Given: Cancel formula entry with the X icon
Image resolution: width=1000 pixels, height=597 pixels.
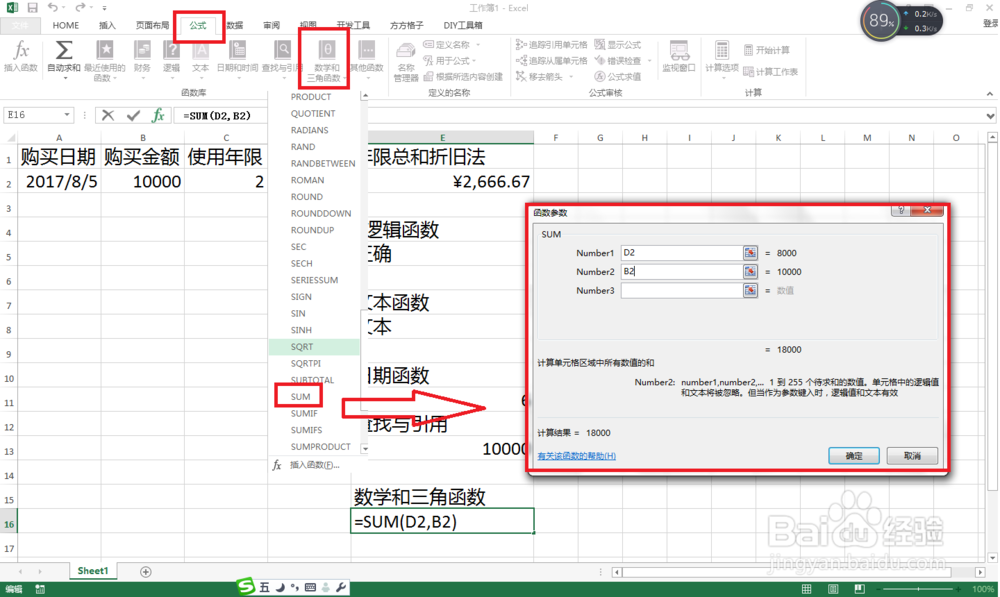Looking at the screenshot, I should click(x=108, y=115).
